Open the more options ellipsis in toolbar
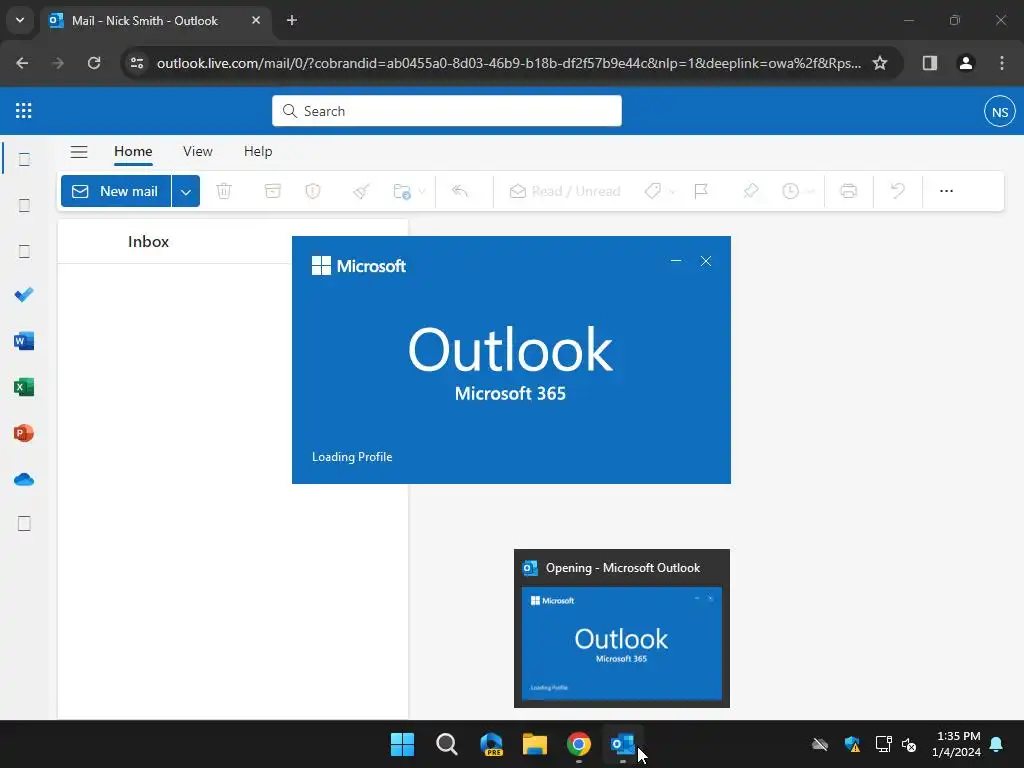Viewport: 1024px width, 768px height. [946, 191]
